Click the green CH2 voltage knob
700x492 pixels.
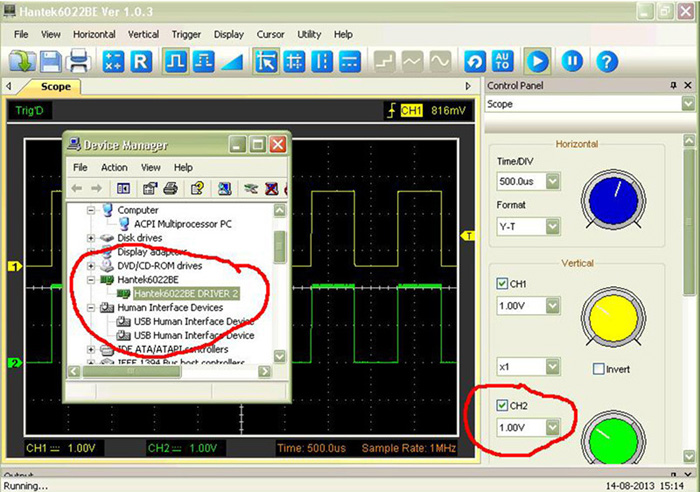pyautogui.click(x=613, y=439)
